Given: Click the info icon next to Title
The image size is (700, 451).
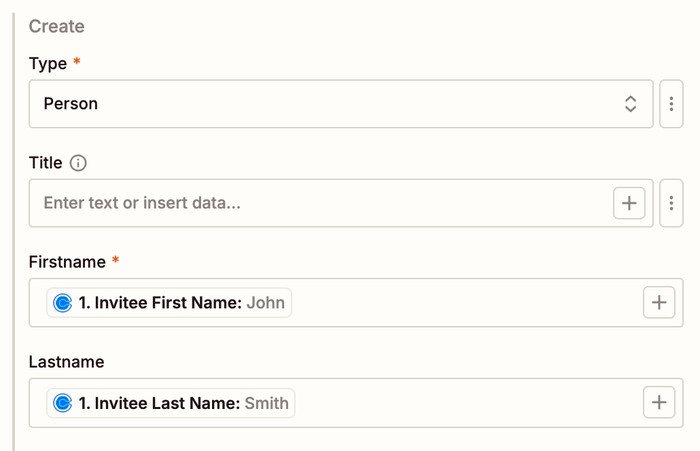Looking at the screenshot, I should point(79,163).
